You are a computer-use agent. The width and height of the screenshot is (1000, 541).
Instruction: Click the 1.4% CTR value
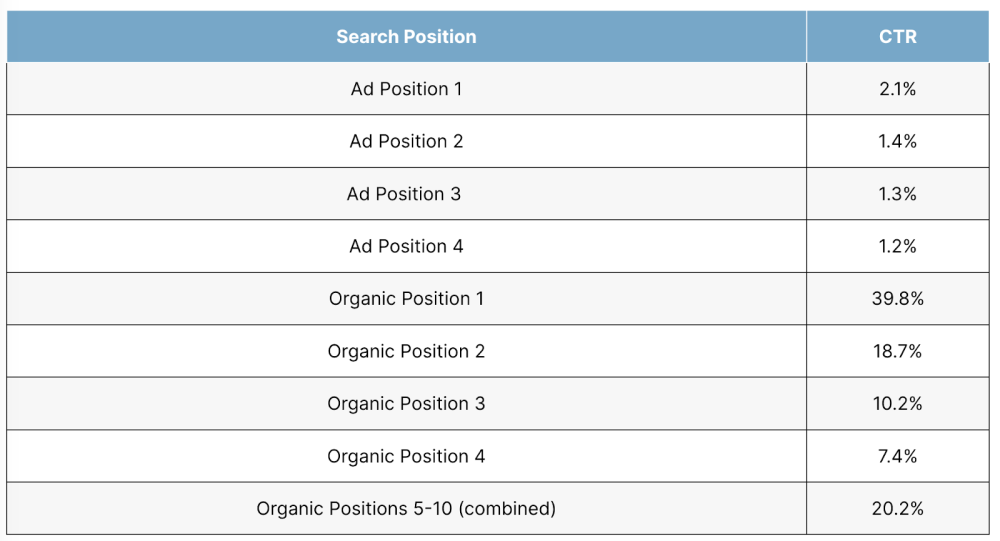[x=897, y=141]
